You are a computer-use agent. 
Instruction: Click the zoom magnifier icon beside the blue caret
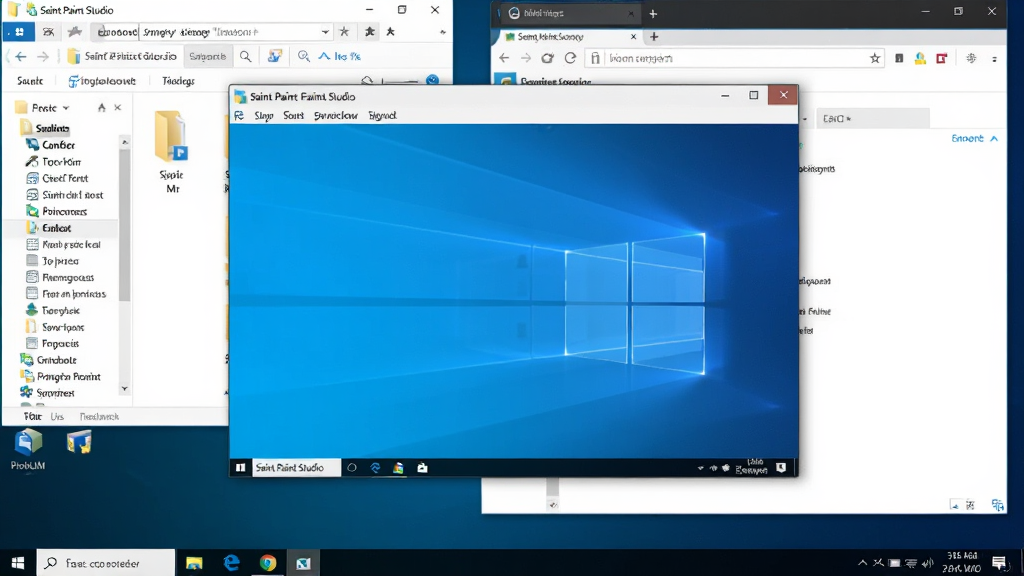[304, 56]
